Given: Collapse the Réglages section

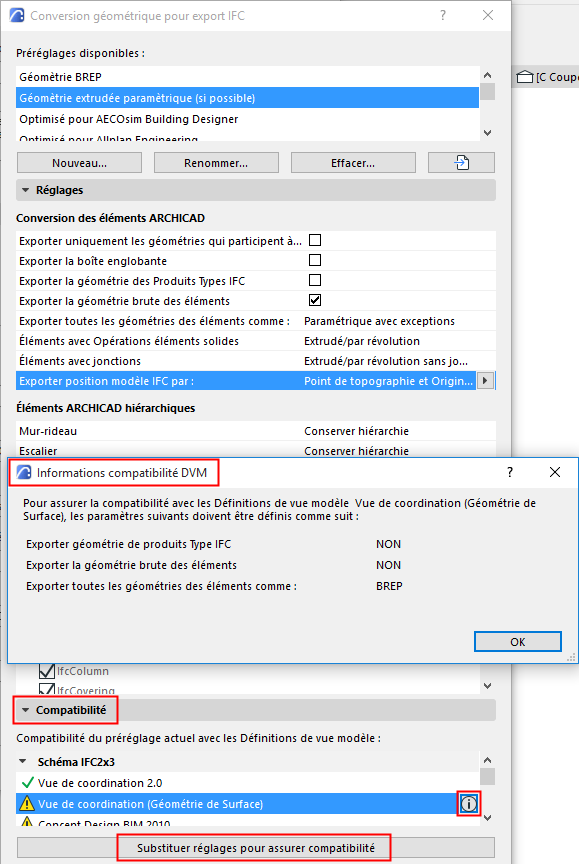Looking at the screenshot, I should click(x=25, y=190).
